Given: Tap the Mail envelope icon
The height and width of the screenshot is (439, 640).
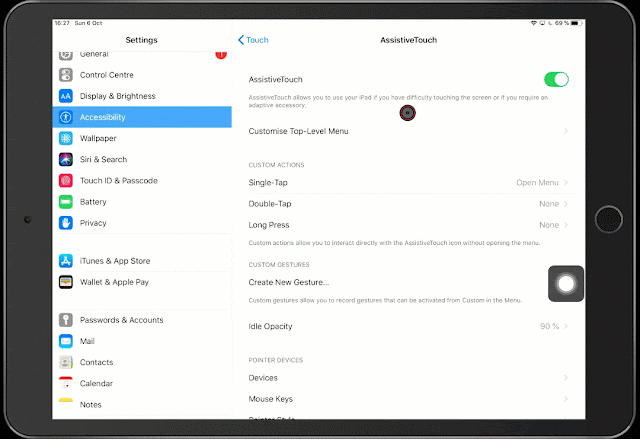Looking at the screenshot, I should 66,341.
